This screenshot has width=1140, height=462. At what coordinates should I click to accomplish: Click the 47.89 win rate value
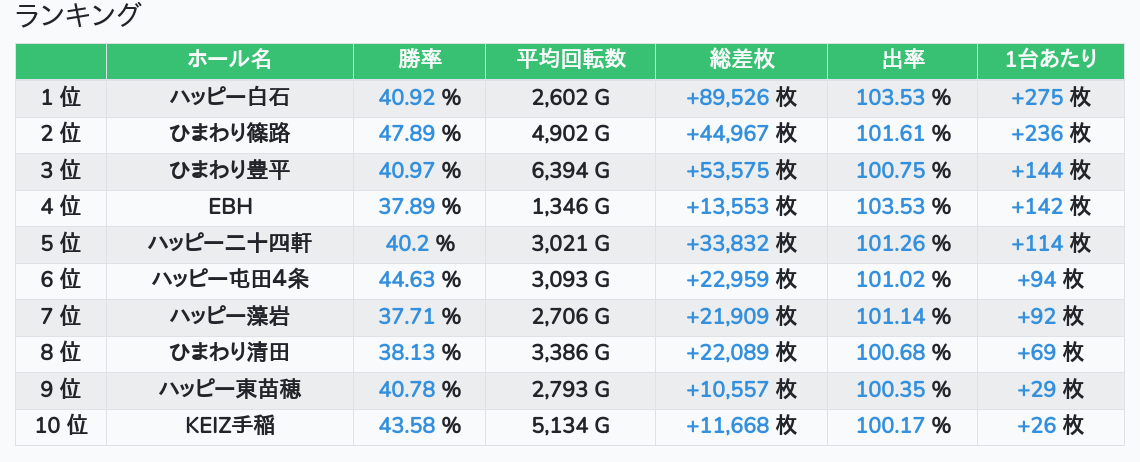pyautogui.click(x=407, y=134)
